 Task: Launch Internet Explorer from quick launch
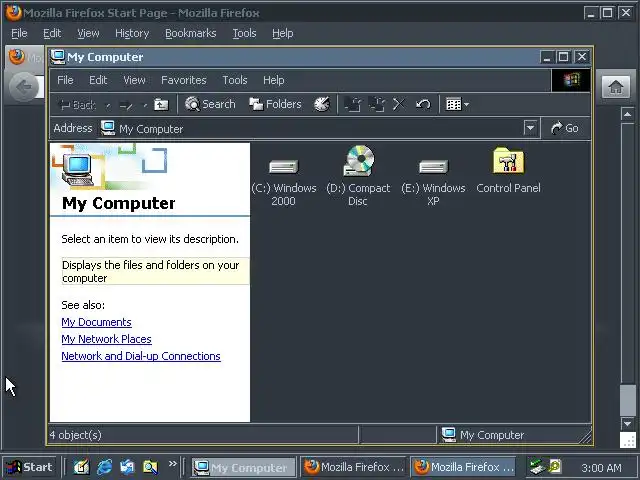pyautogui.click(x=104, y=467)
